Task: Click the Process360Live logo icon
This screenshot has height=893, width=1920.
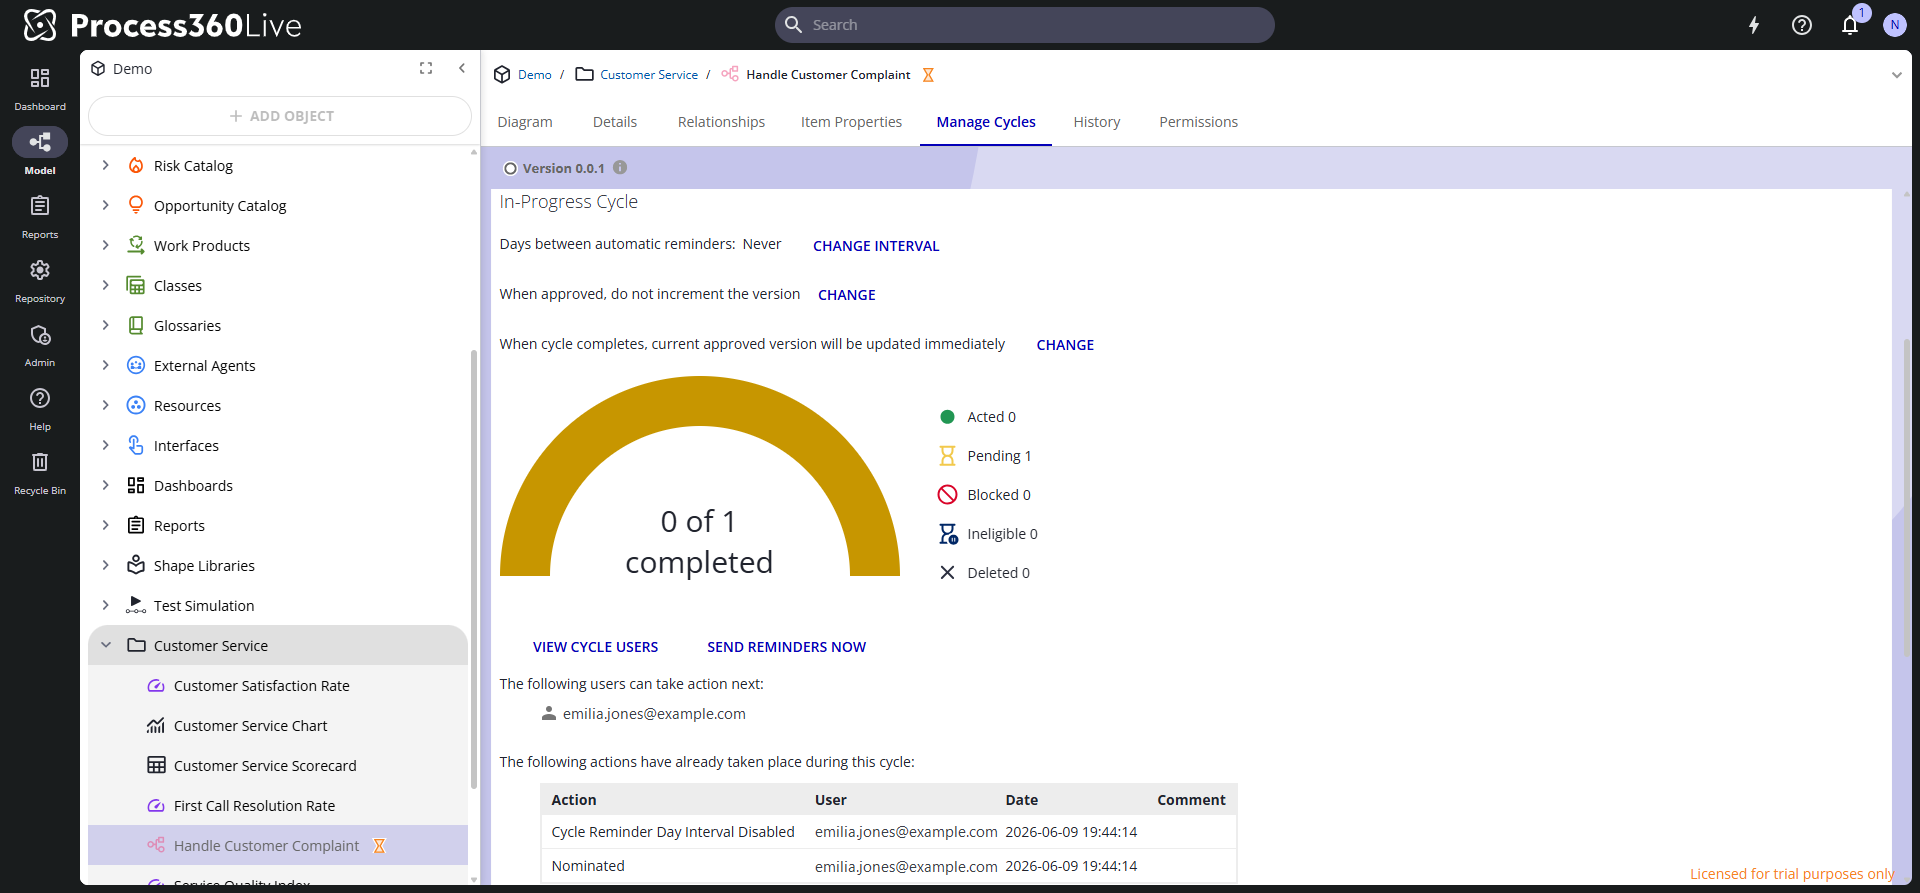Action: [40, 25]
